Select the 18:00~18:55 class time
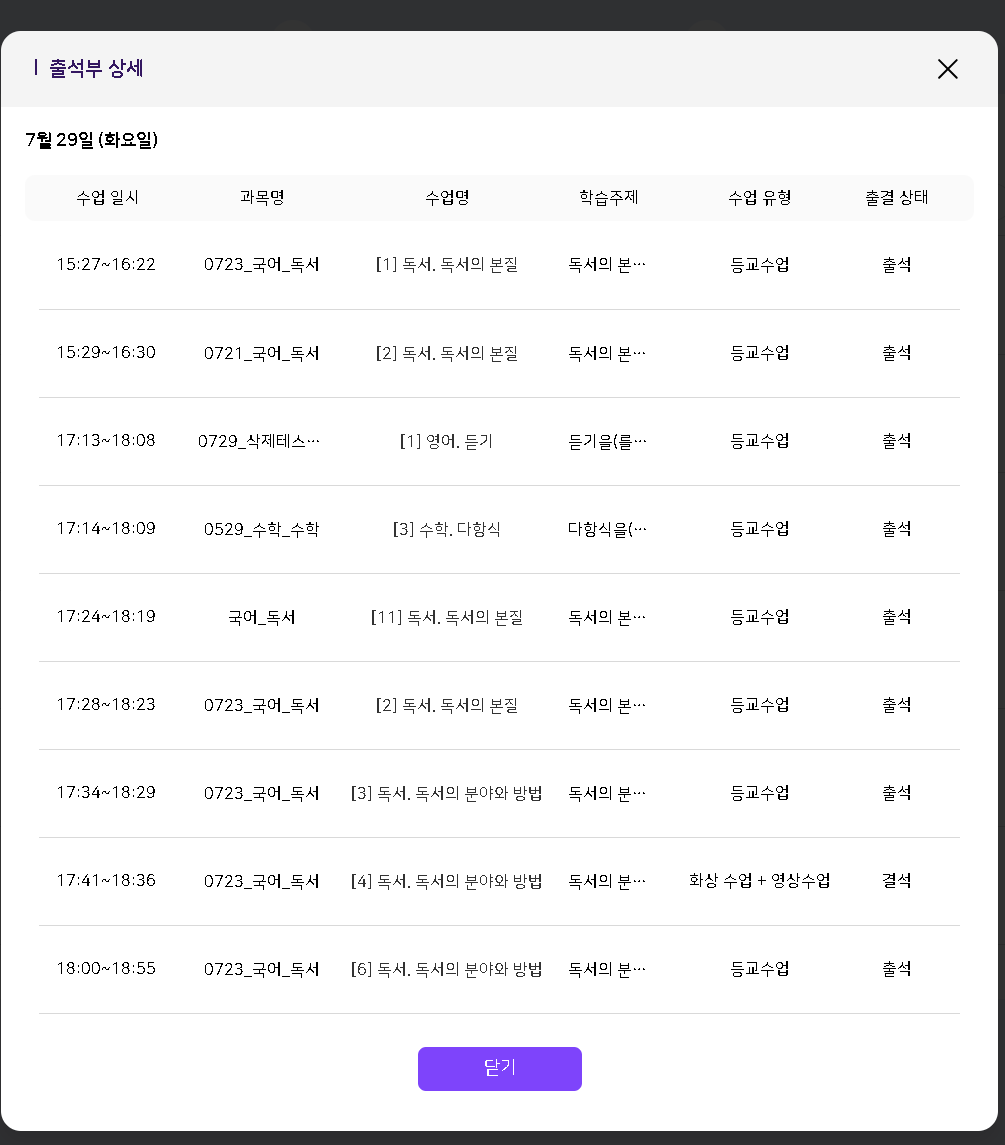Viewport: 1005px width, 1145px height. point(106,969)
